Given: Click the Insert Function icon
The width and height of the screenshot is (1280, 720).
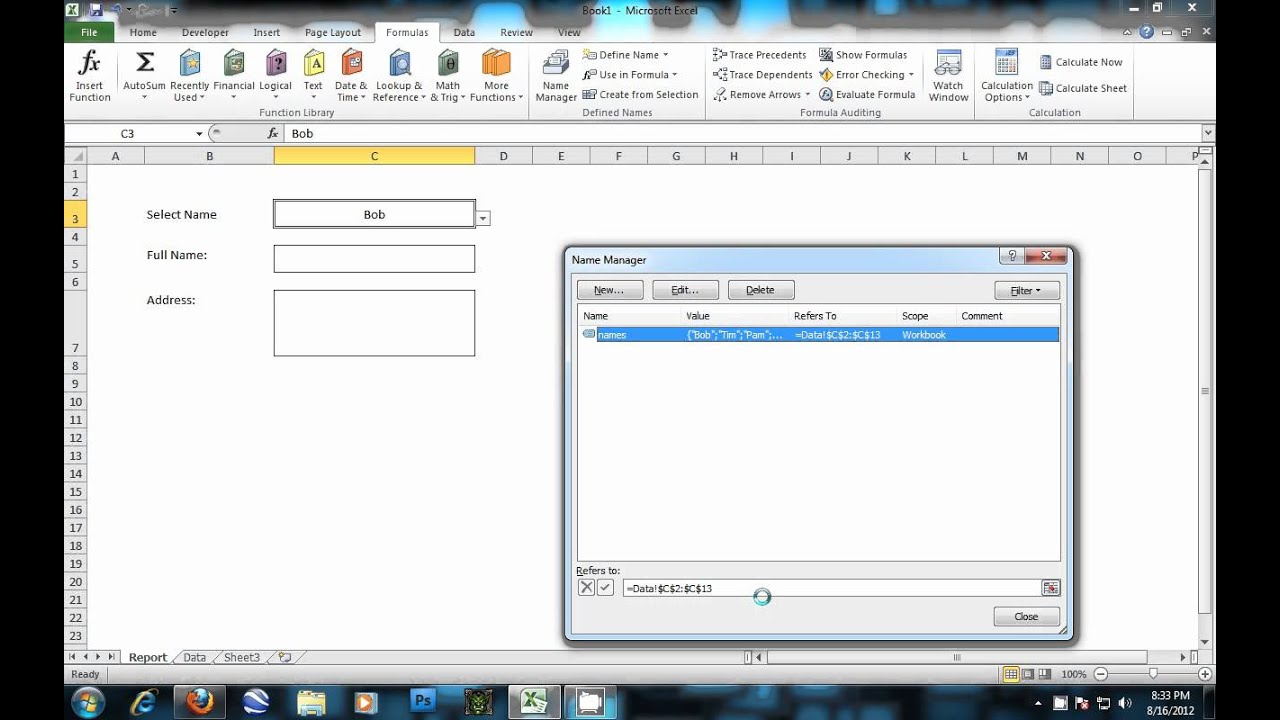Looking at the screenshot, I should (89, 76).
